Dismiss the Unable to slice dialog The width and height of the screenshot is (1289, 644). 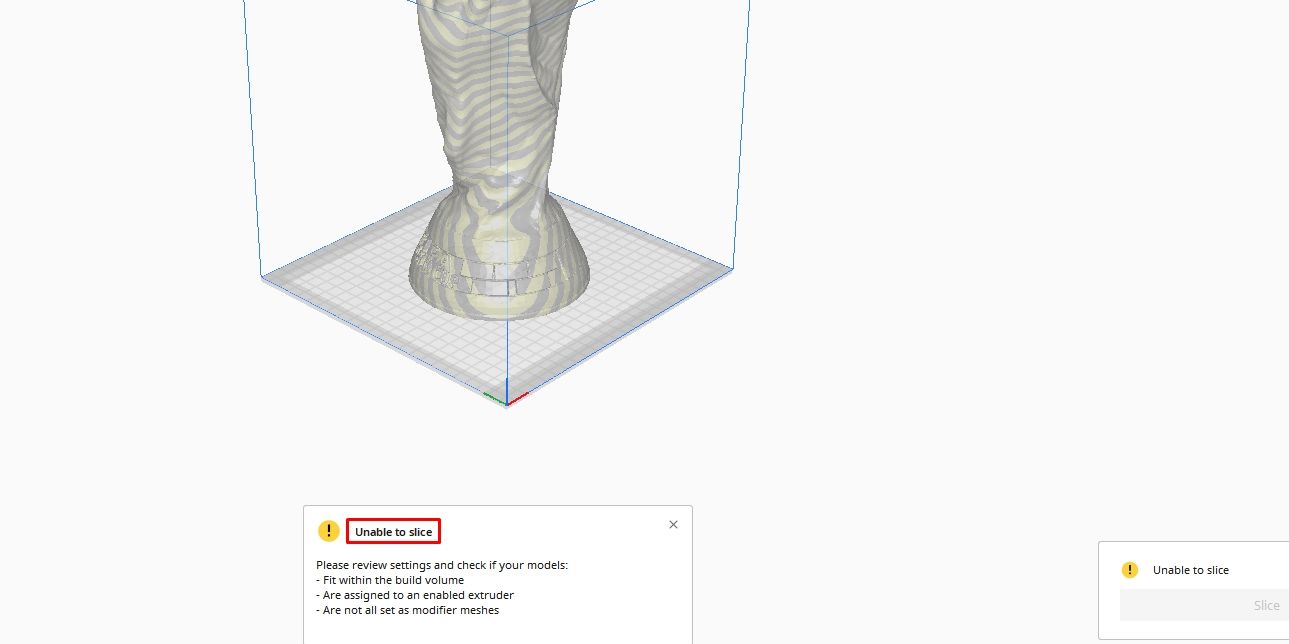(x=673, y=524)
